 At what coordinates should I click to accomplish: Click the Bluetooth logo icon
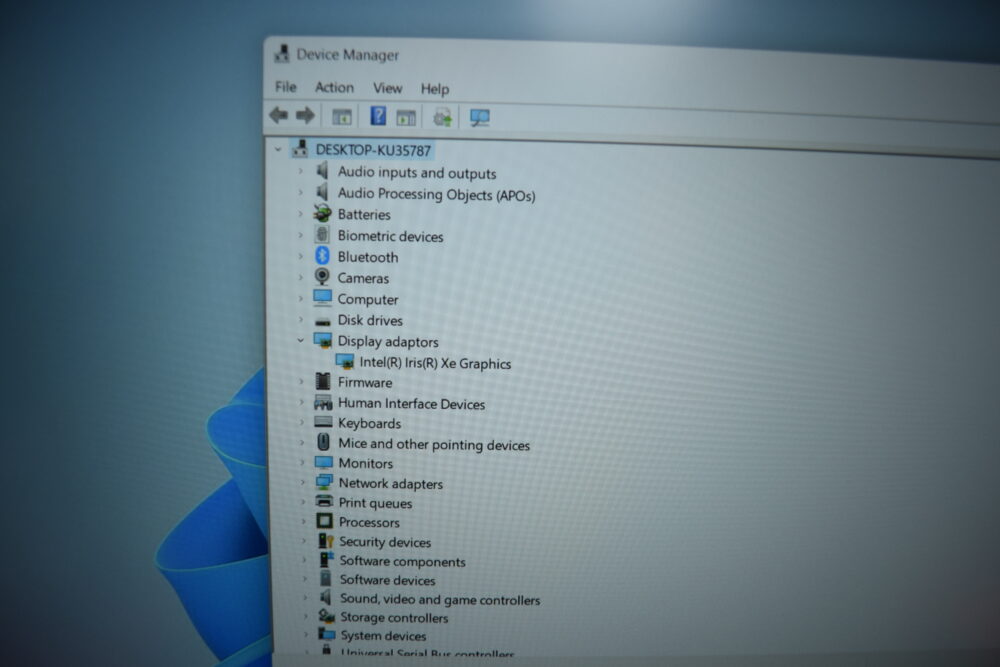click(322, 256)
